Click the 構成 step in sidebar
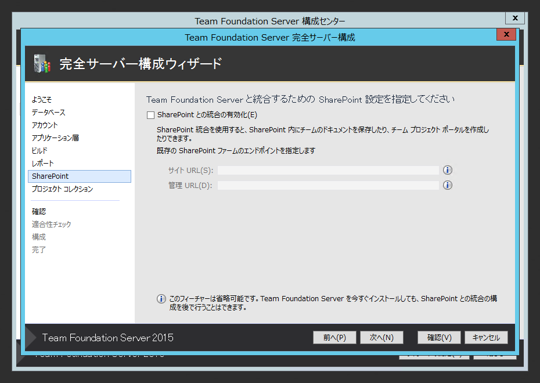This screenshot has width=540, height=383. pyautogui.click(x=39, y=237)
